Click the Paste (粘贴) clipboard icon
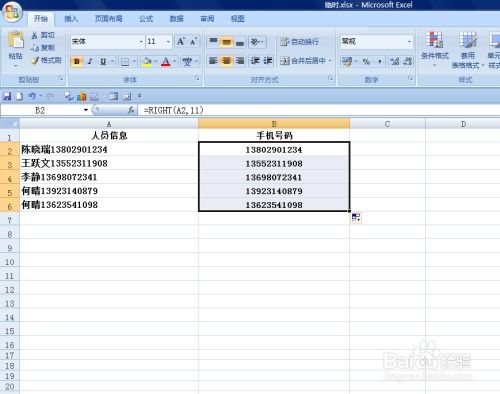This screenshot has width=500, height=394. tap(16, 41)
